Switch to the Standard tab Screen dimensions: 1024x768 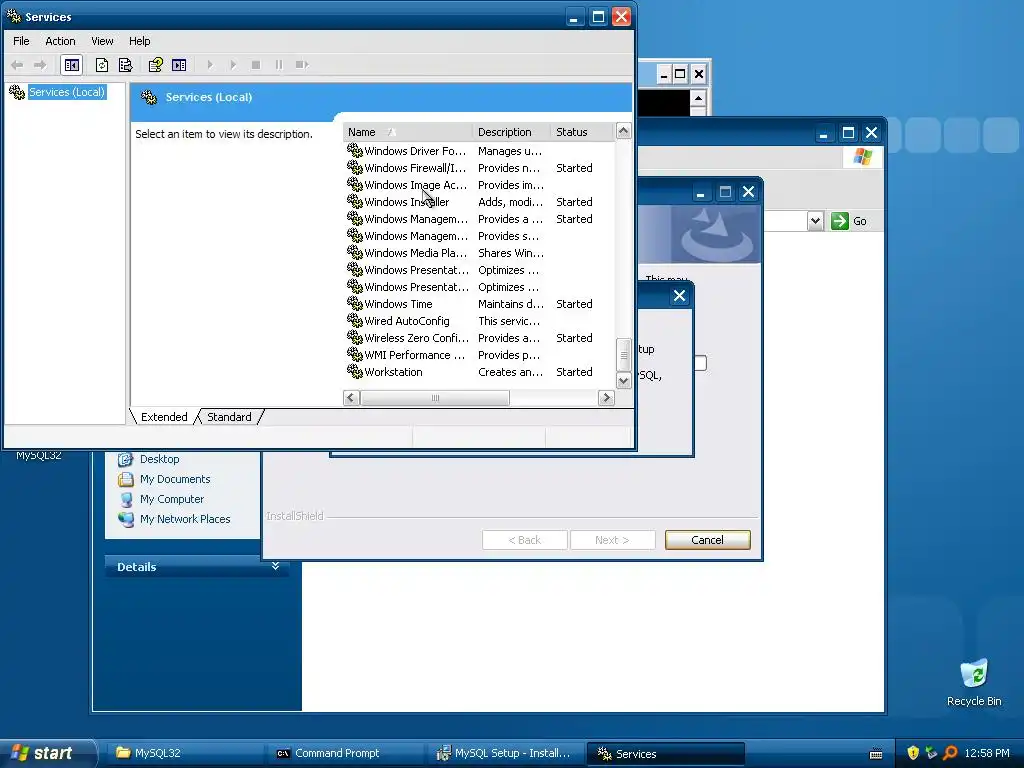point(229,417)
